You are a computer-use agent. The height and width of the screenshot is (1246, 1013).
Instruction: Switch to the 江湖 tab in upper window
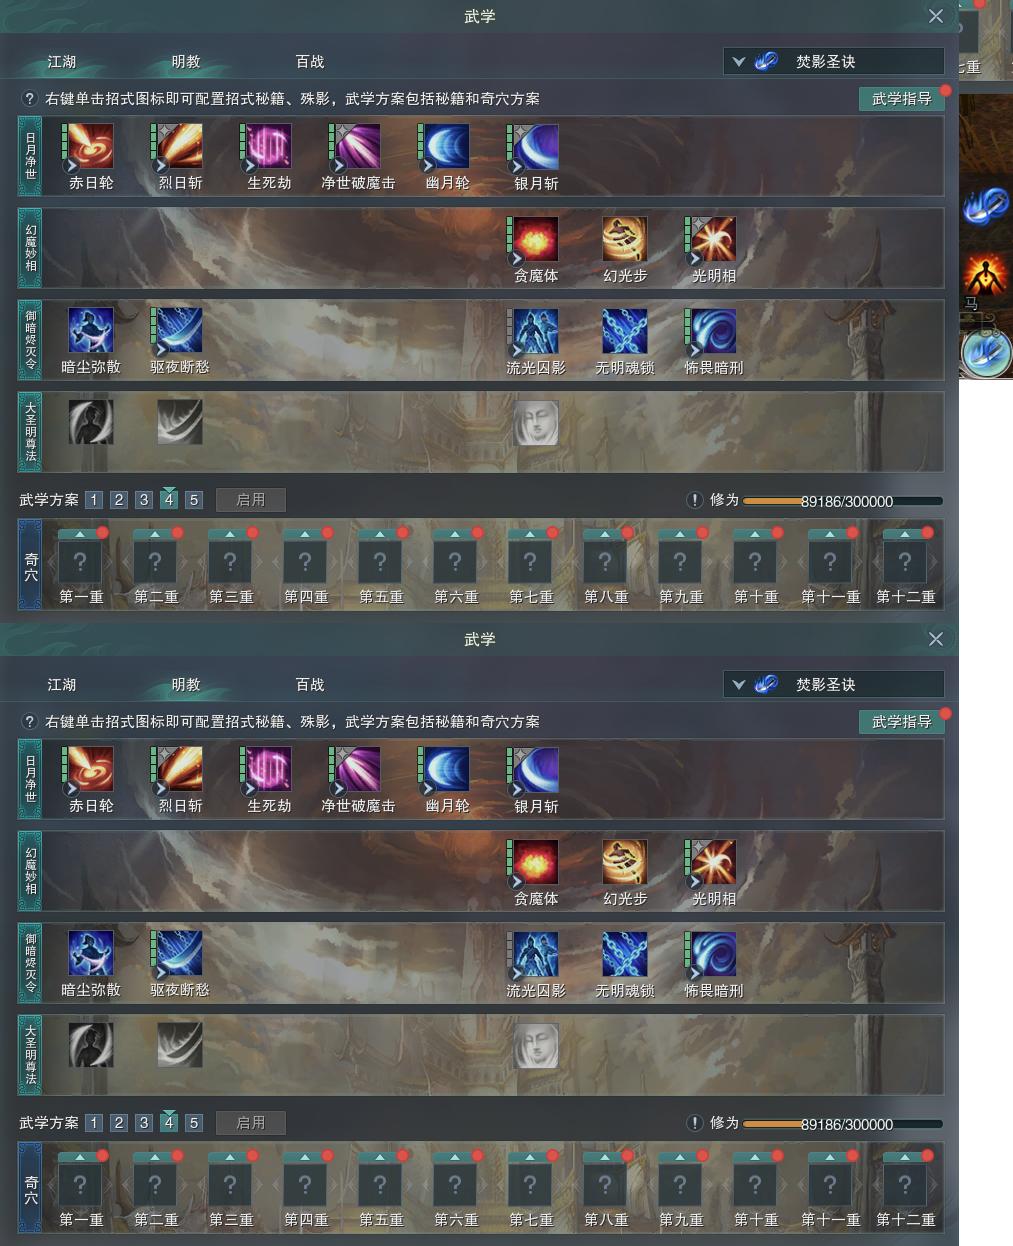coord(62,61)
